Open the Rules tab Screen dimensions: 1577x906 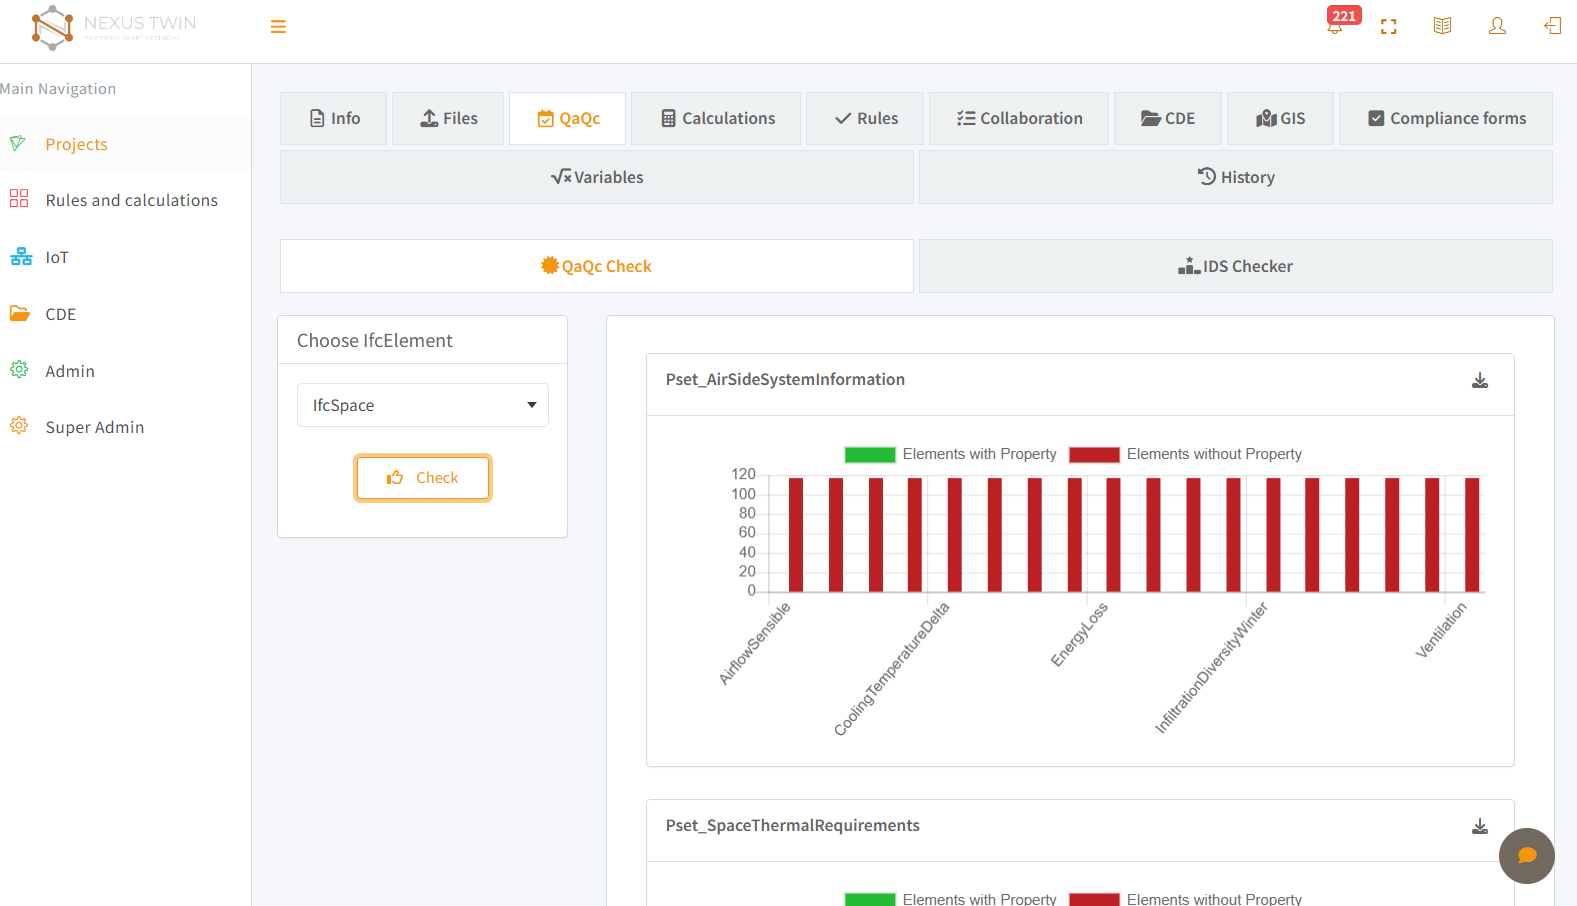(x=865, y=119)
